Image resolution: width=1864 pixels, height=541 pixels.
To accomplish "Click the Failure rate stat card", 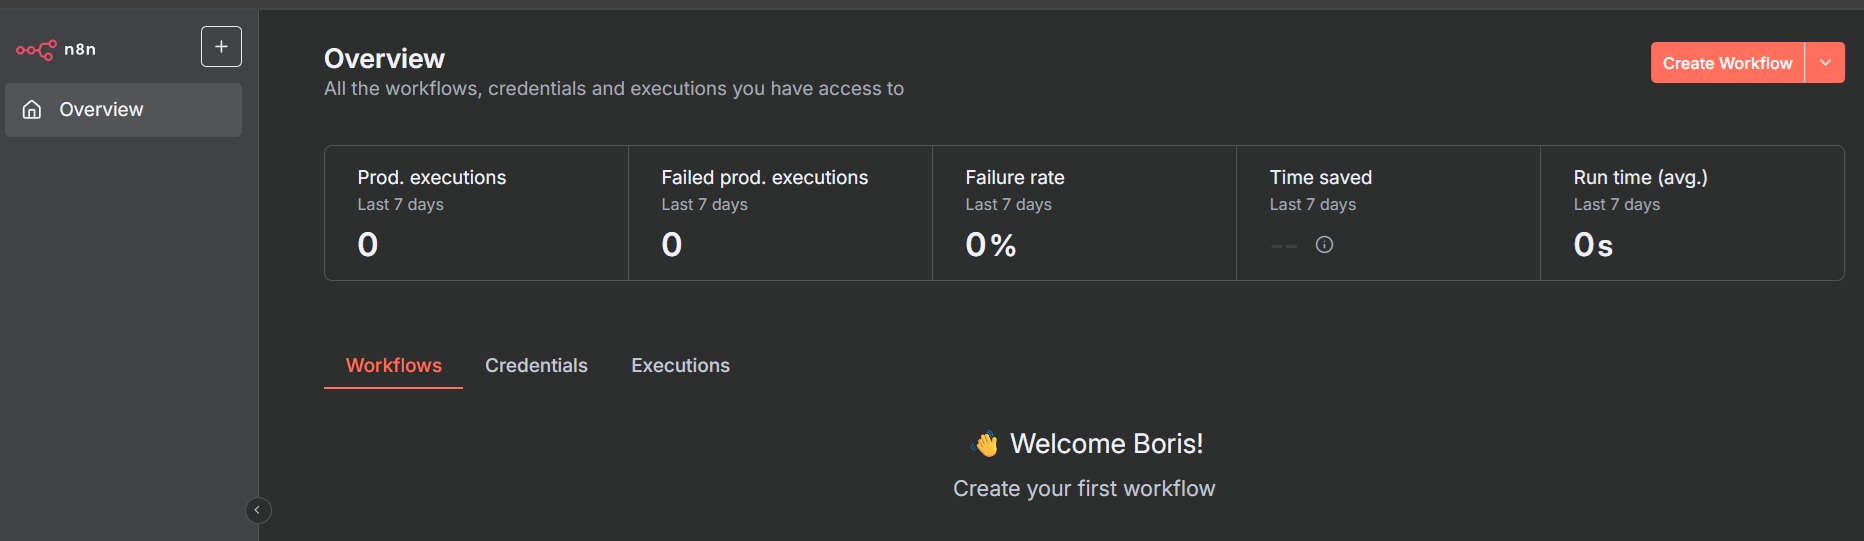I will [1085, 213].
